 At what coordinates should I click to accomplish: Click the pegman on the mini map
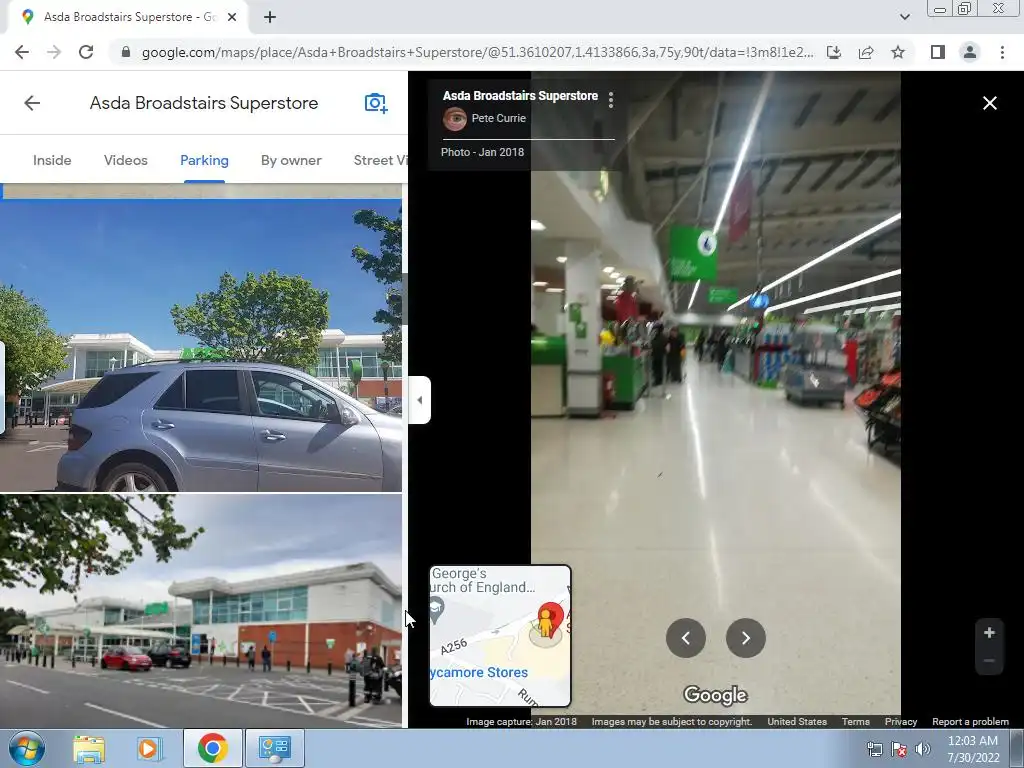pyautogui.click(x=546, y=625)
